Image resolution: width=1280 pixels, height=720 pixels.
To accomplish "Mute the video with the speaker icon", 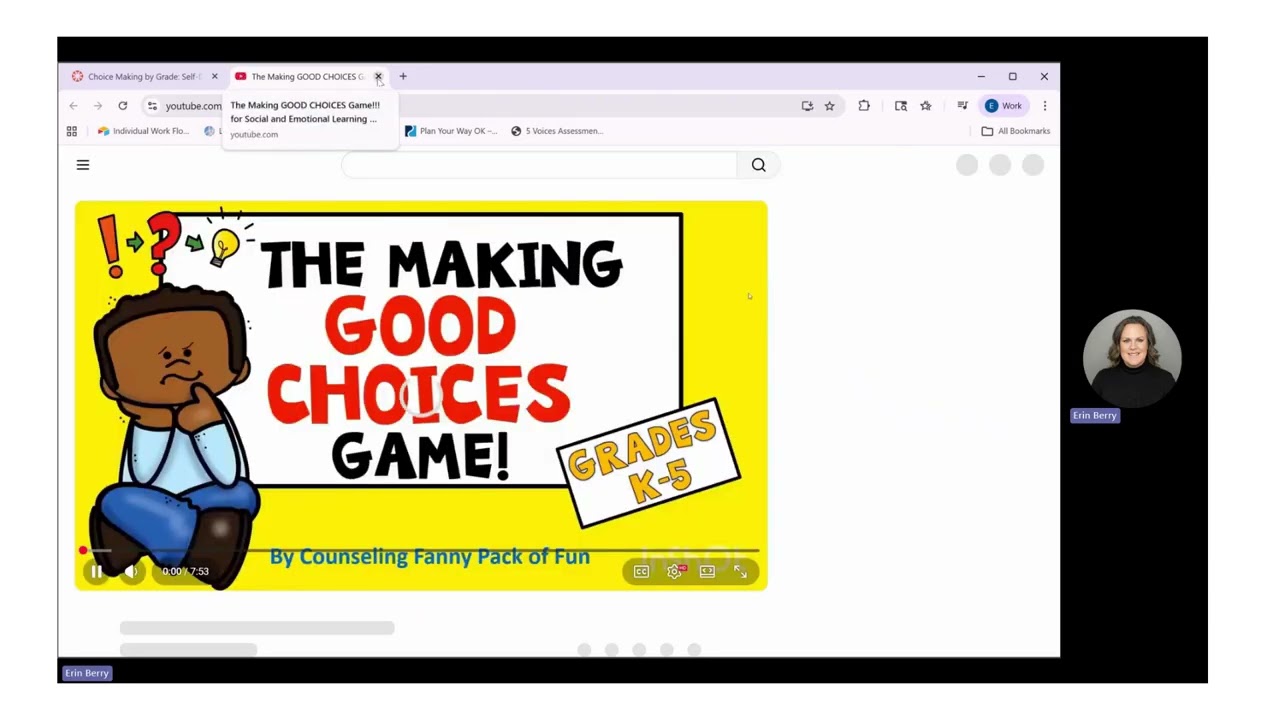I will click(x=130, y=571).
